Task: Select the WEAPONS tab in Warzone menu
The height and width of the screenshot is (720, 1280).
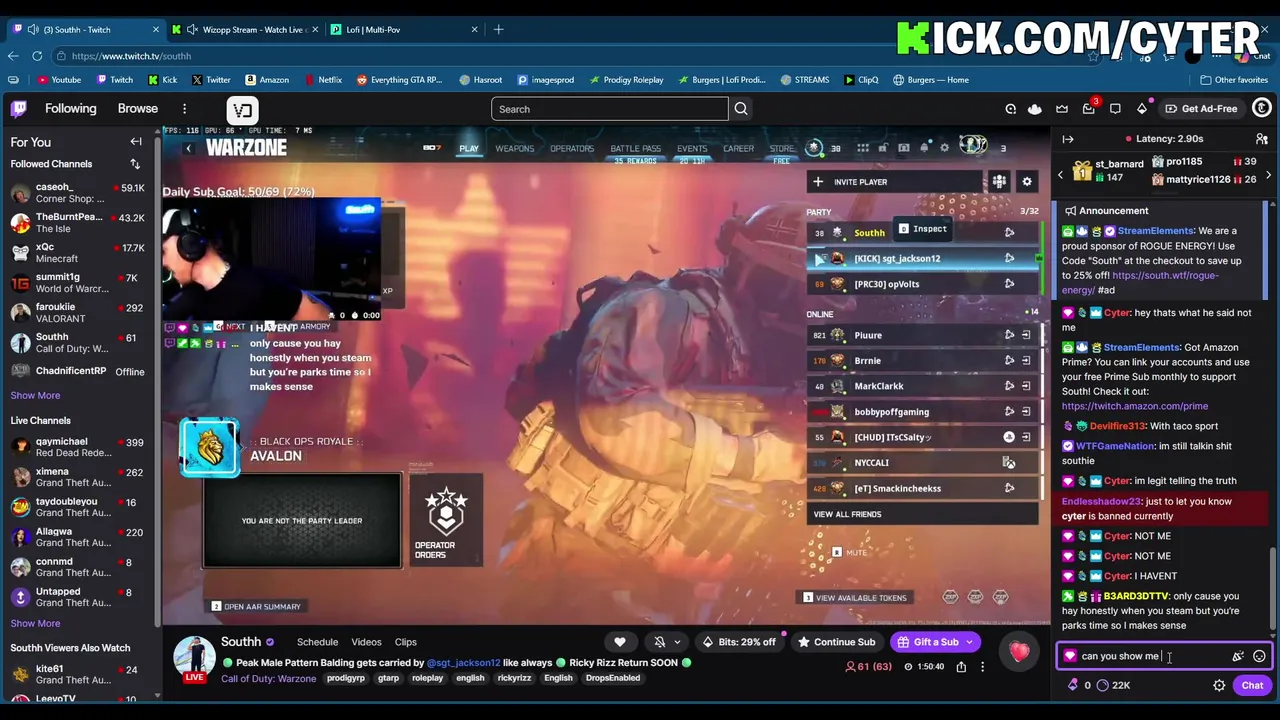Action: [x=515, y=148]
